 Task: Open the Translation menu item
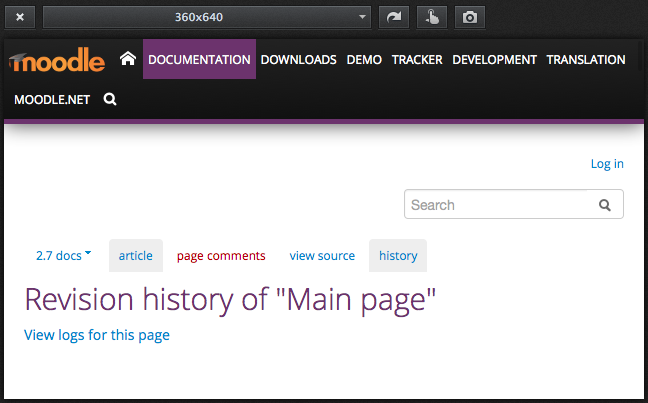pos(586,60)
